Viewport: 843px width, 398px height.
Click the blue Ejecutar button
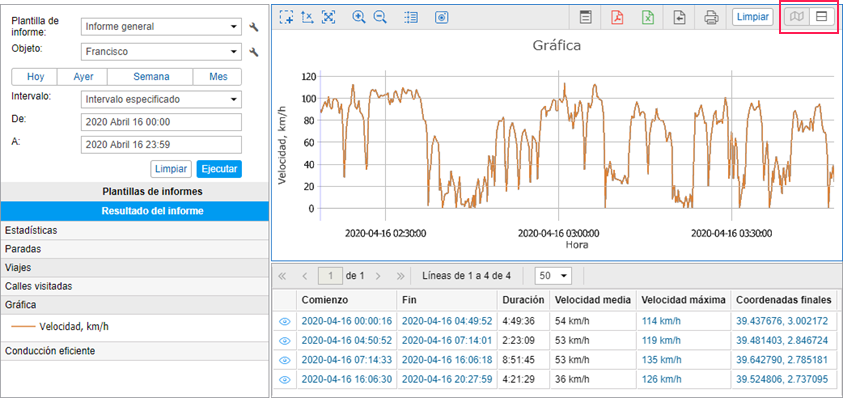click(x=219, y=169)
